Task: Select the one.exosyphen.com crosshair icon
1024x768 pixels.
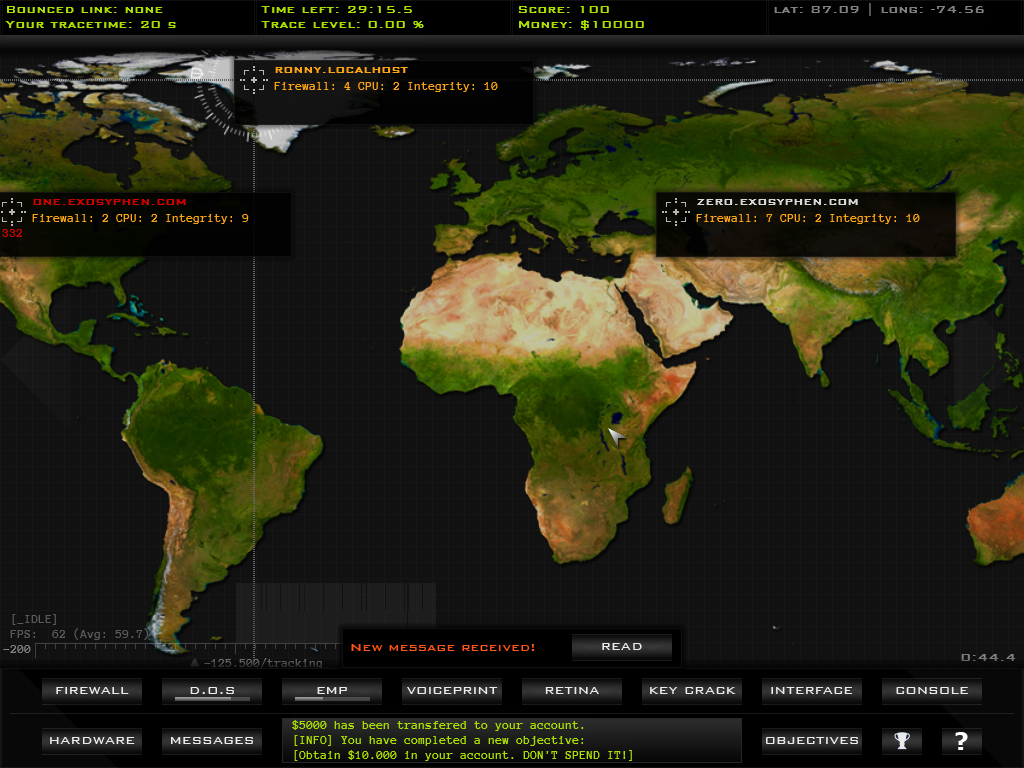Action: pyautogui.click(x=12, y=213)
